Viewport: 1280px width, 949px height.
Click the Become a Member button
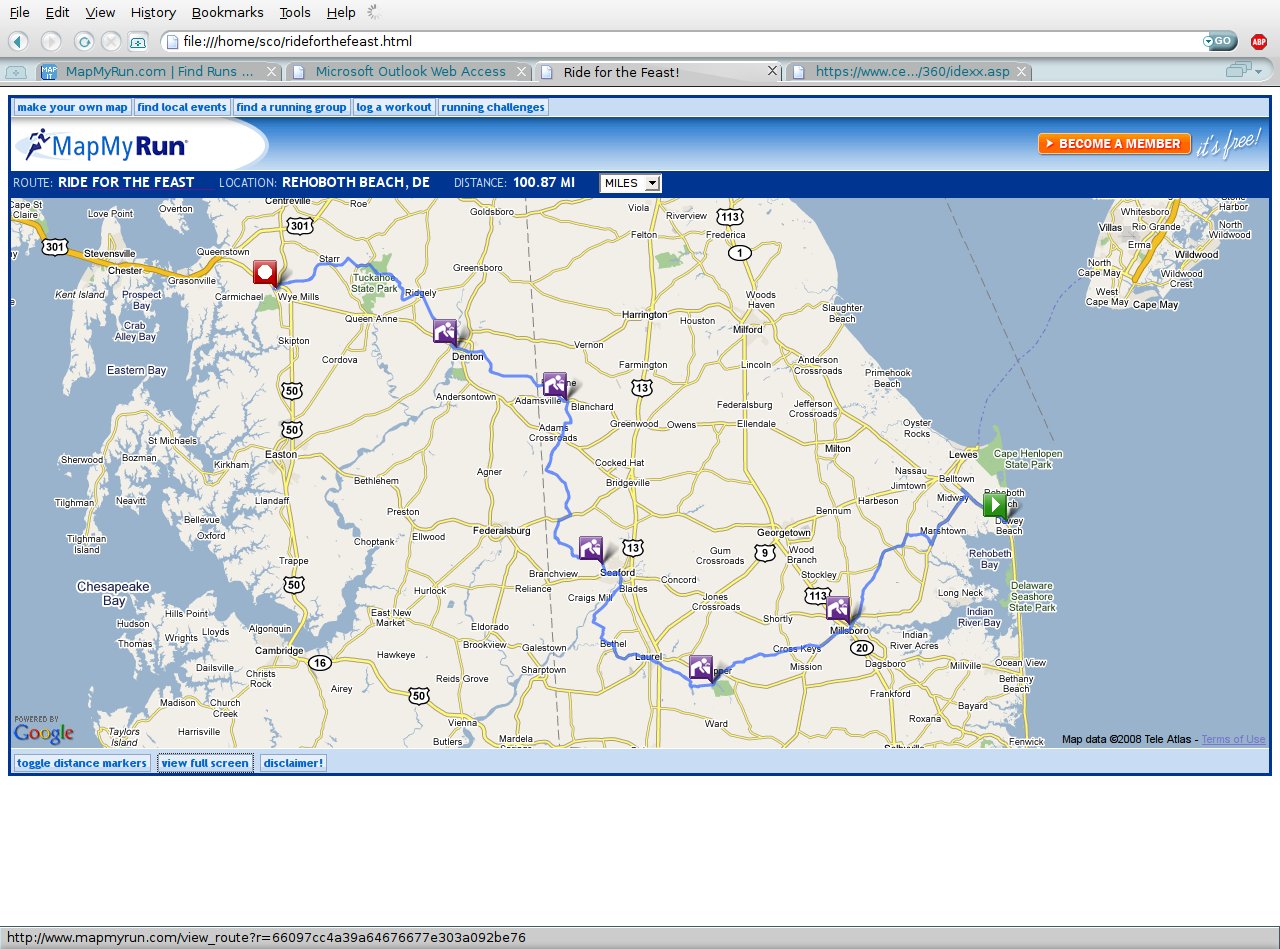(1114, 144)
